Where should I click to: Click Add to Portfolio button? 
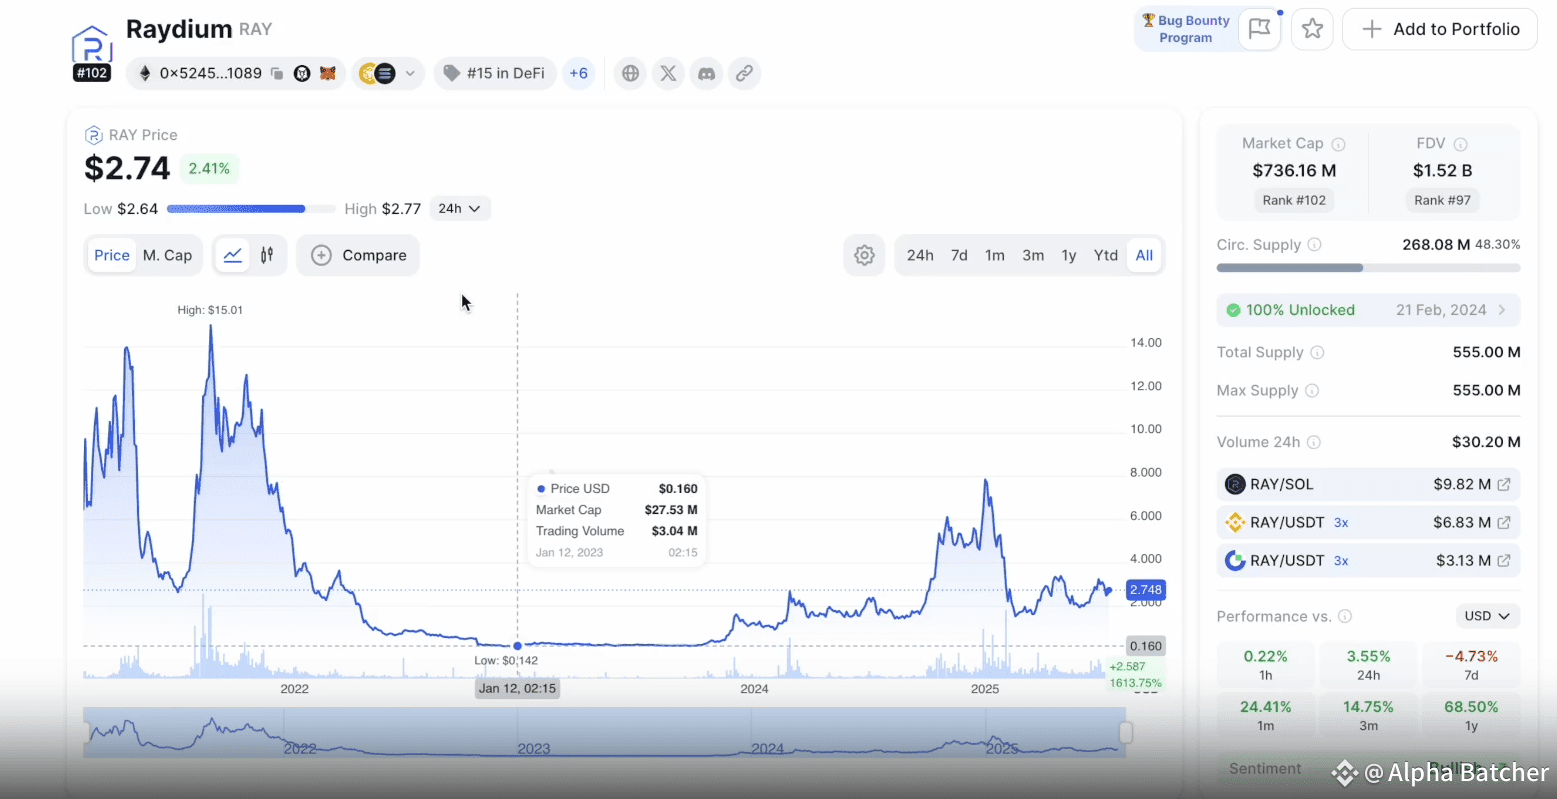[x=1440, y=29]
